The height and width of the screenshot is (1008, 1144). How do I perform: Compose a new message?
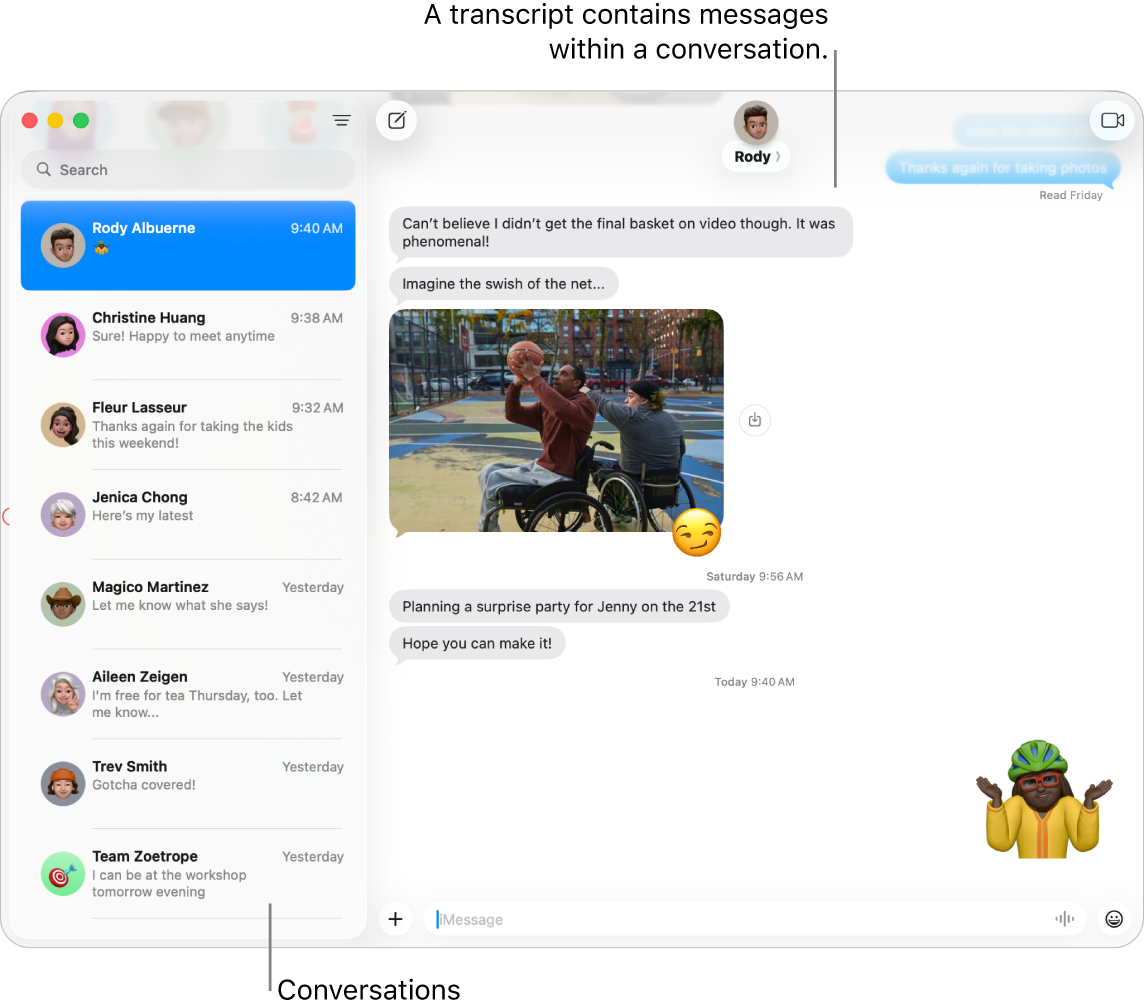[x=396, y=120]
